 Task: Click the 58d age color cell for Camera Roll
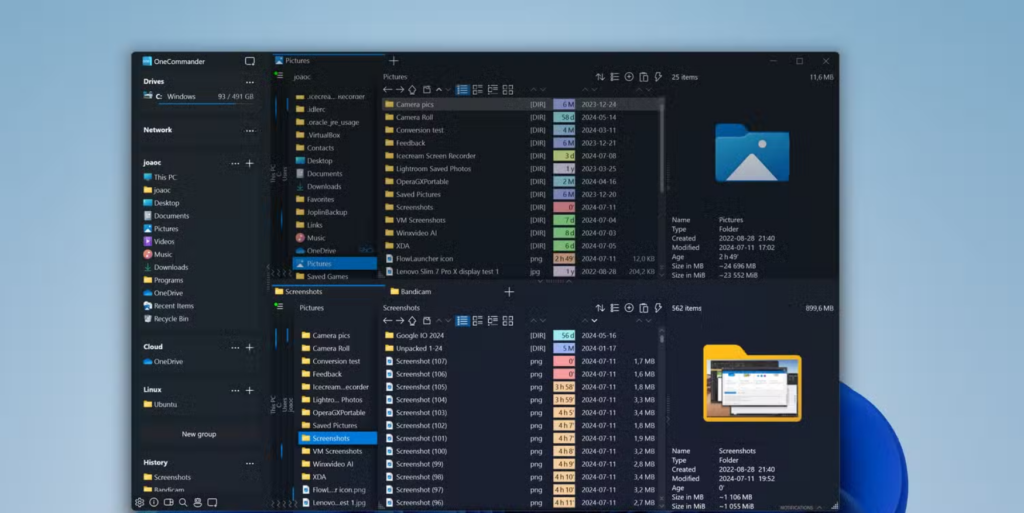(x=564, y=117)
